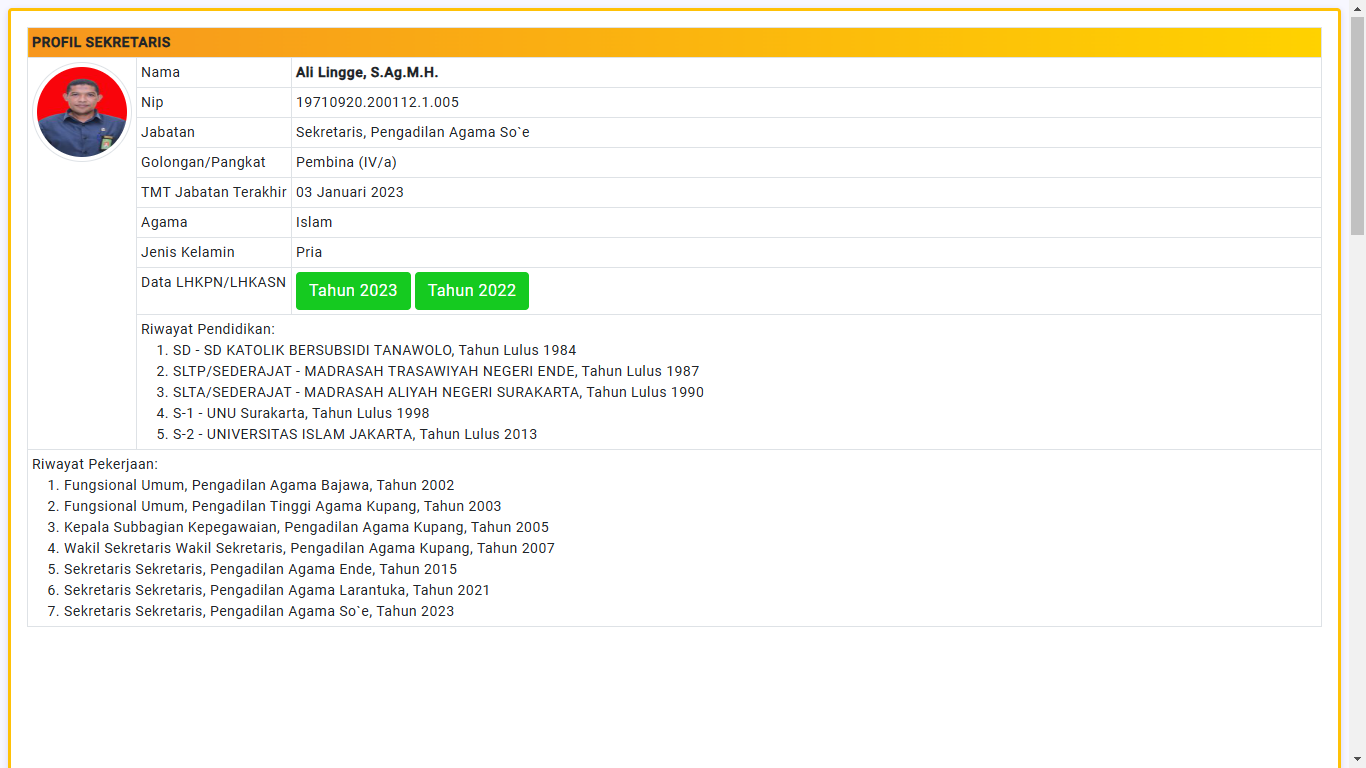Click the Nama label cell

(x=214, y=73)
